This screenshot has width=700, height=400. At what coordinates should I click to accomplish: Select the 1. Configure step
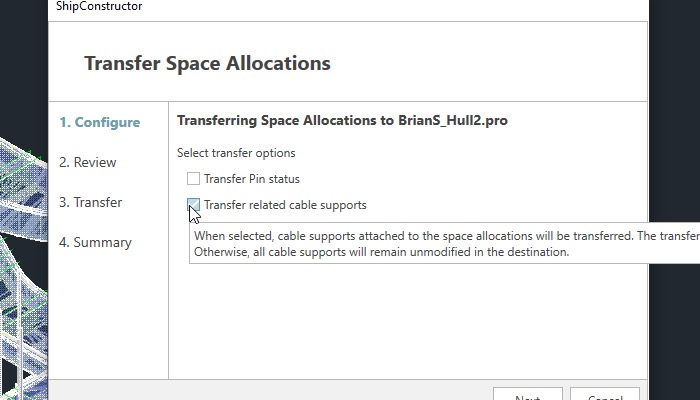(x=100, y=122)
